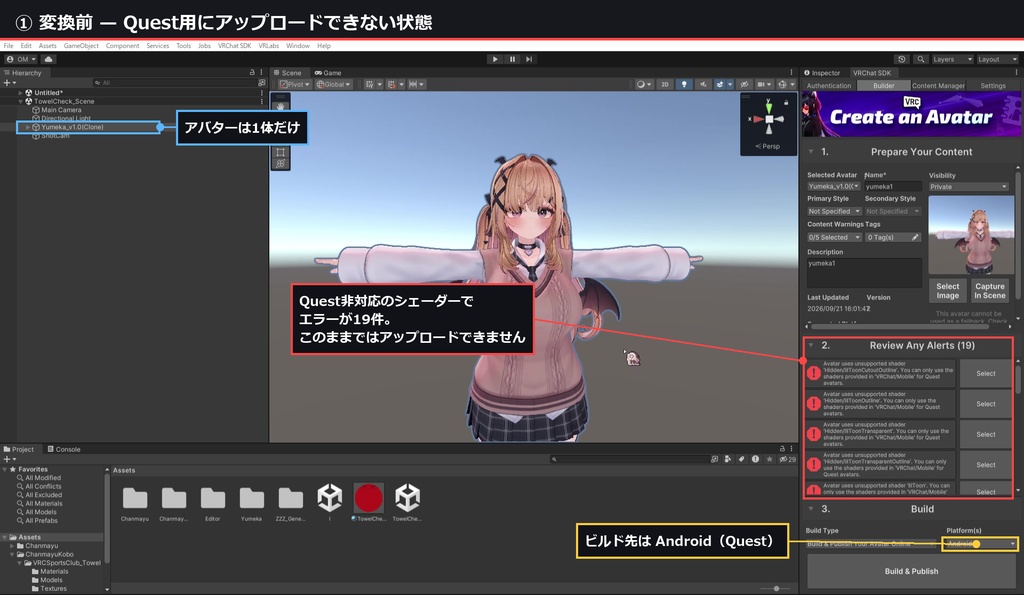
Task: Open the Layers dropdown
Action: [x=952, y=59]
